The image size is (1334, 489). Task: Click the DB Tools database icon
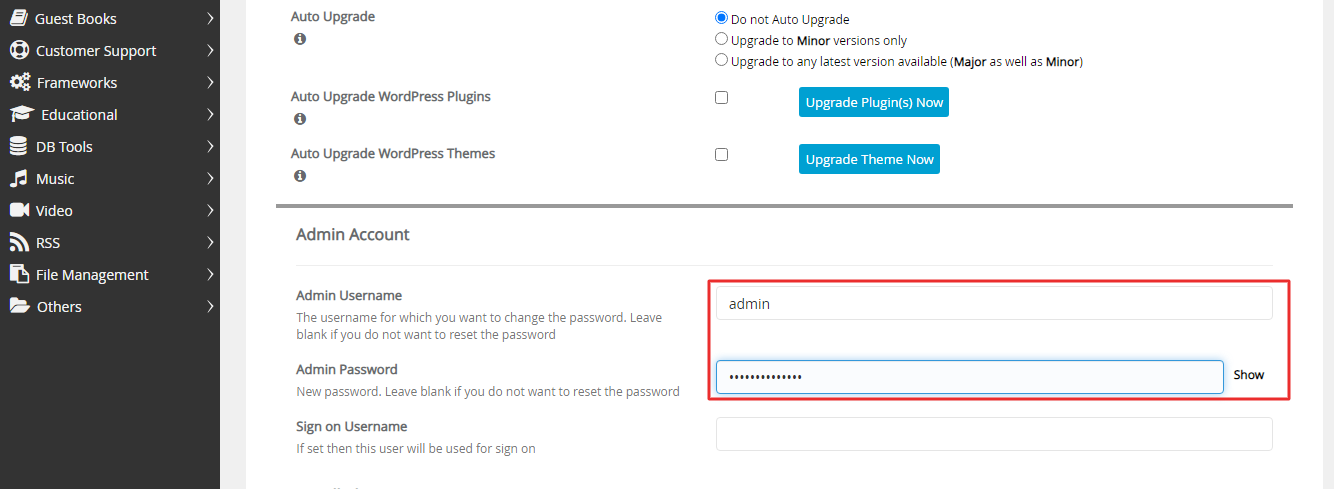18,146
